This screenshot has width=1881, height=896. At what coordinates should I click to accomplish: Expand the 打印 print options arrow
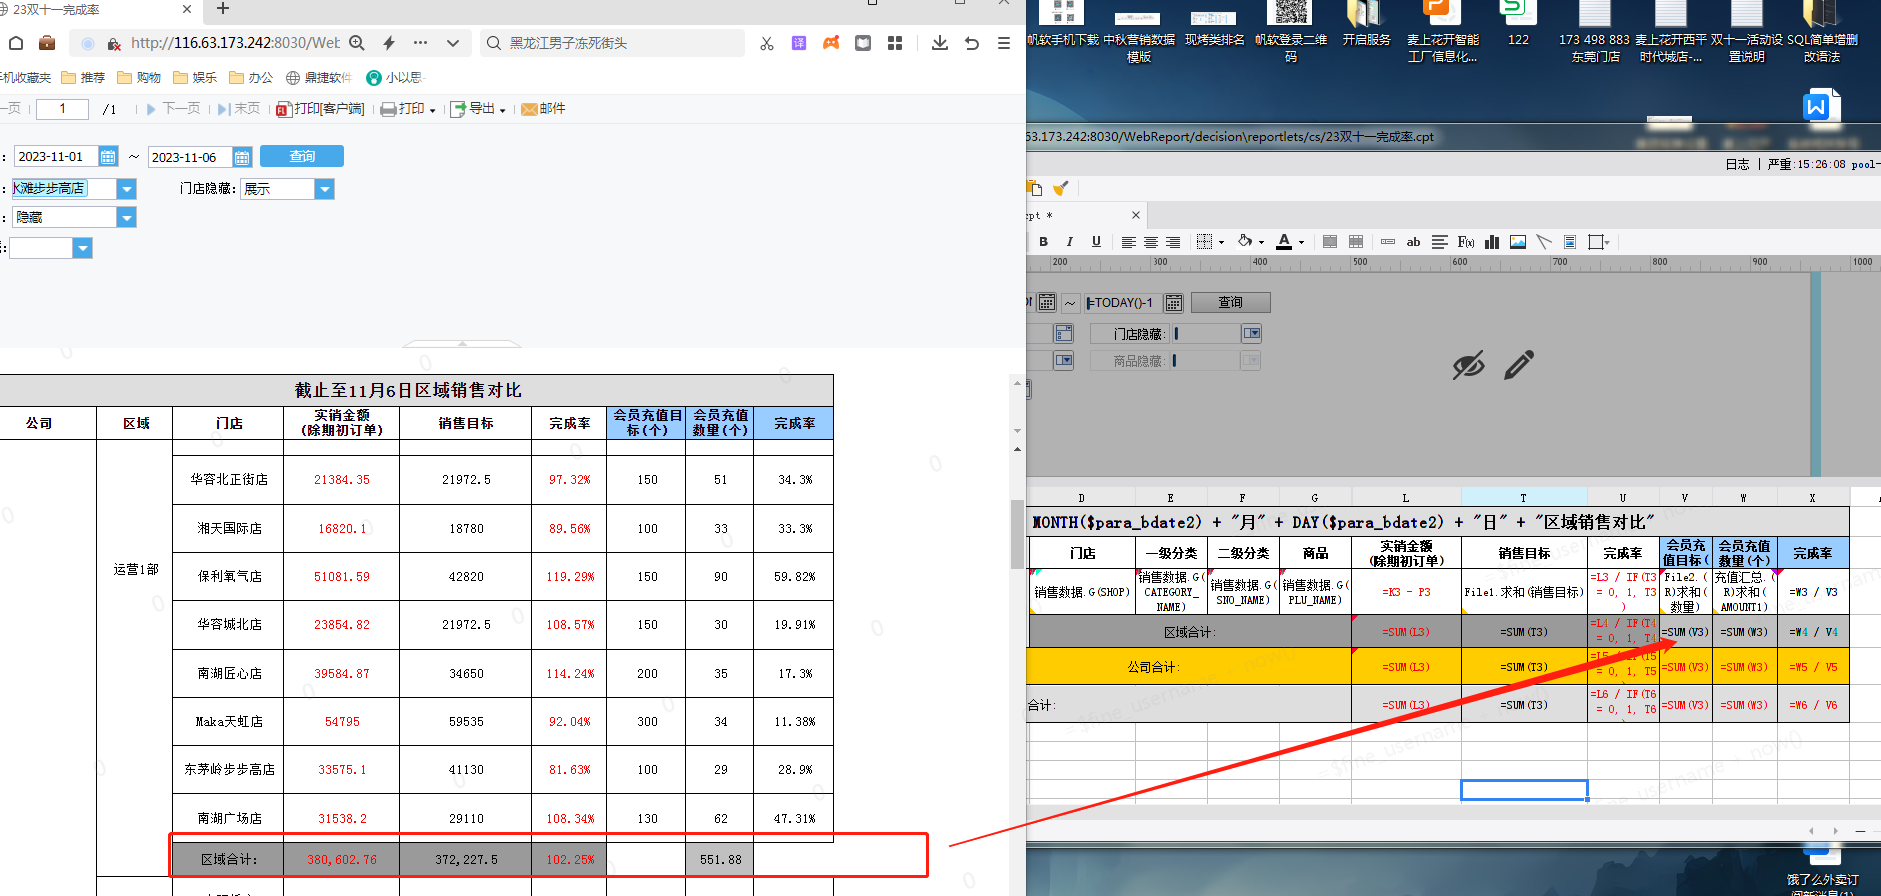[x=432, y=110]
